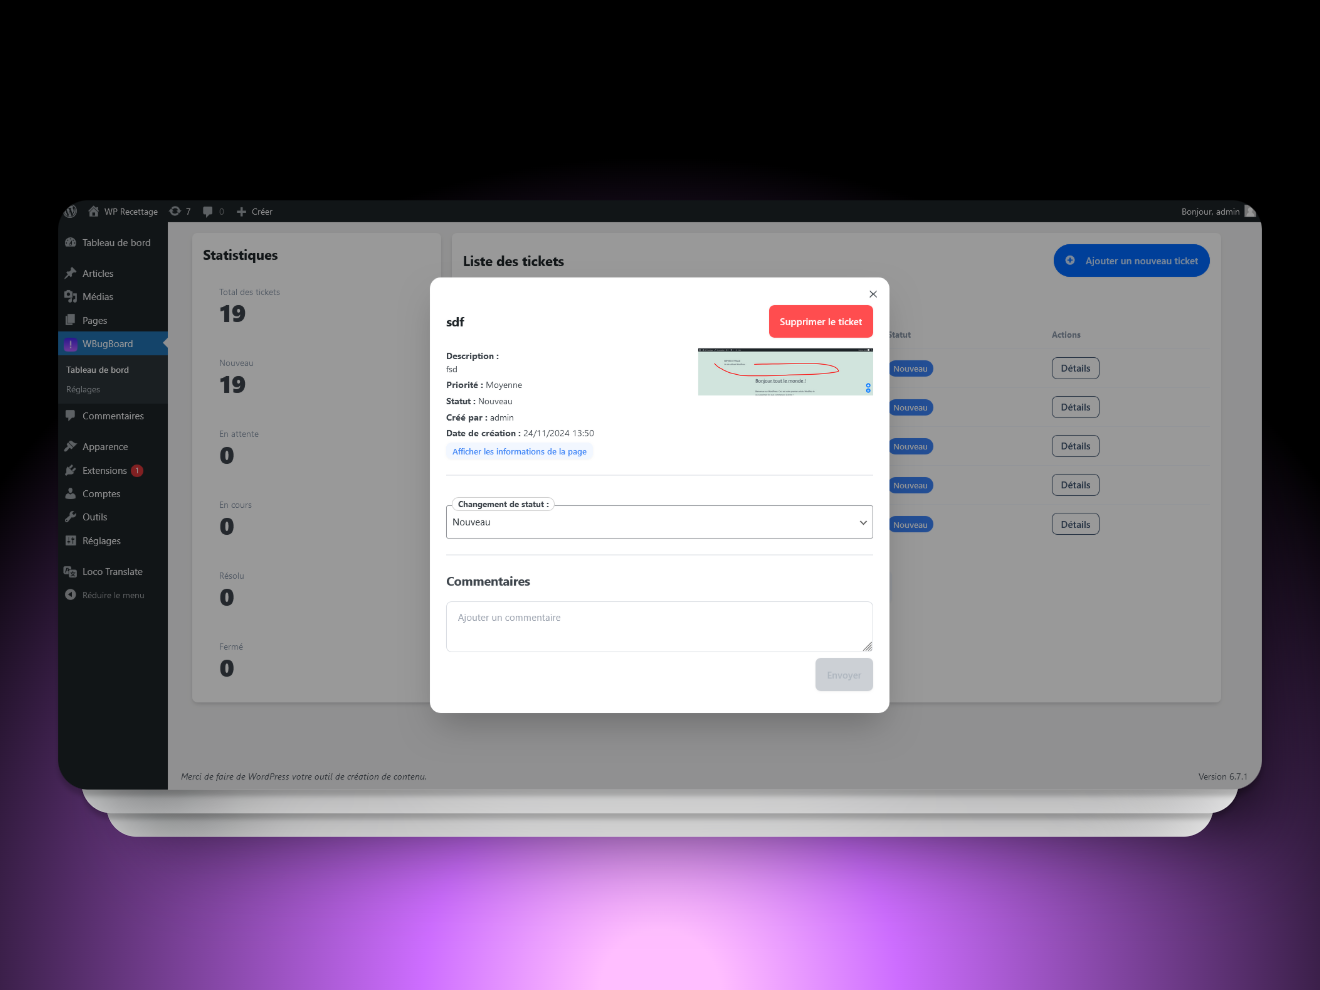Screen dimensions: 1320x990
Task: Open WP Recettage site home icon
Action: coord(94,212)
